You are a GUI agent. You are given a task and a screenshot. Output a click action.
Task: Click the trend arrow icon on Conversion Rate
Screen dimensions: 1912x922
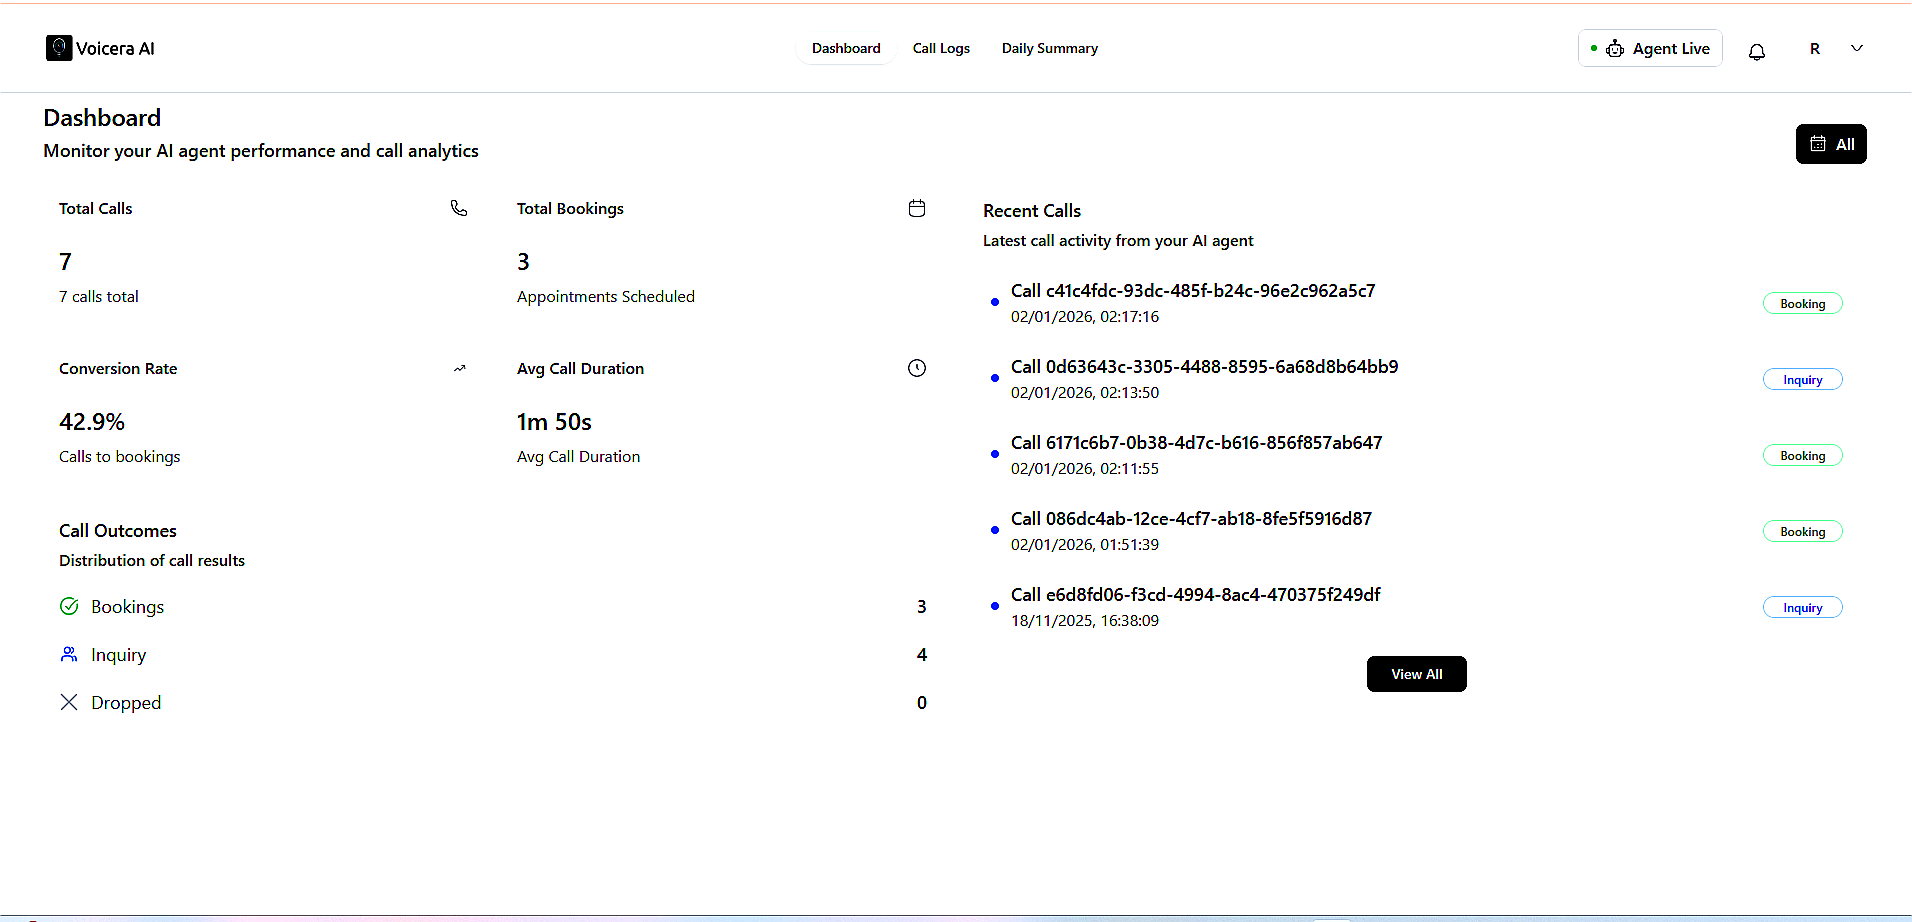[x=459, y=369]
